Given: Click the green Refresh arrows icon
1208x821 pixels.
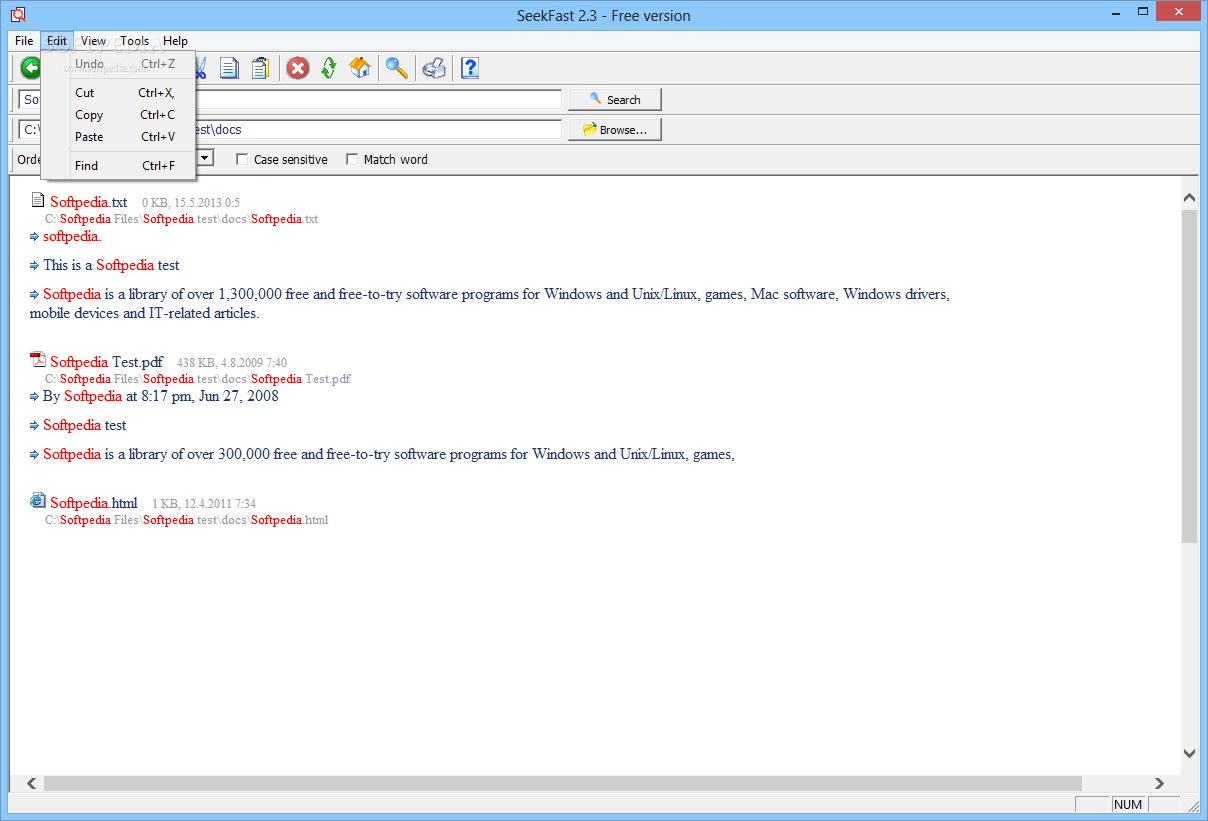Looking at the screenshot, I should [329, 68].
